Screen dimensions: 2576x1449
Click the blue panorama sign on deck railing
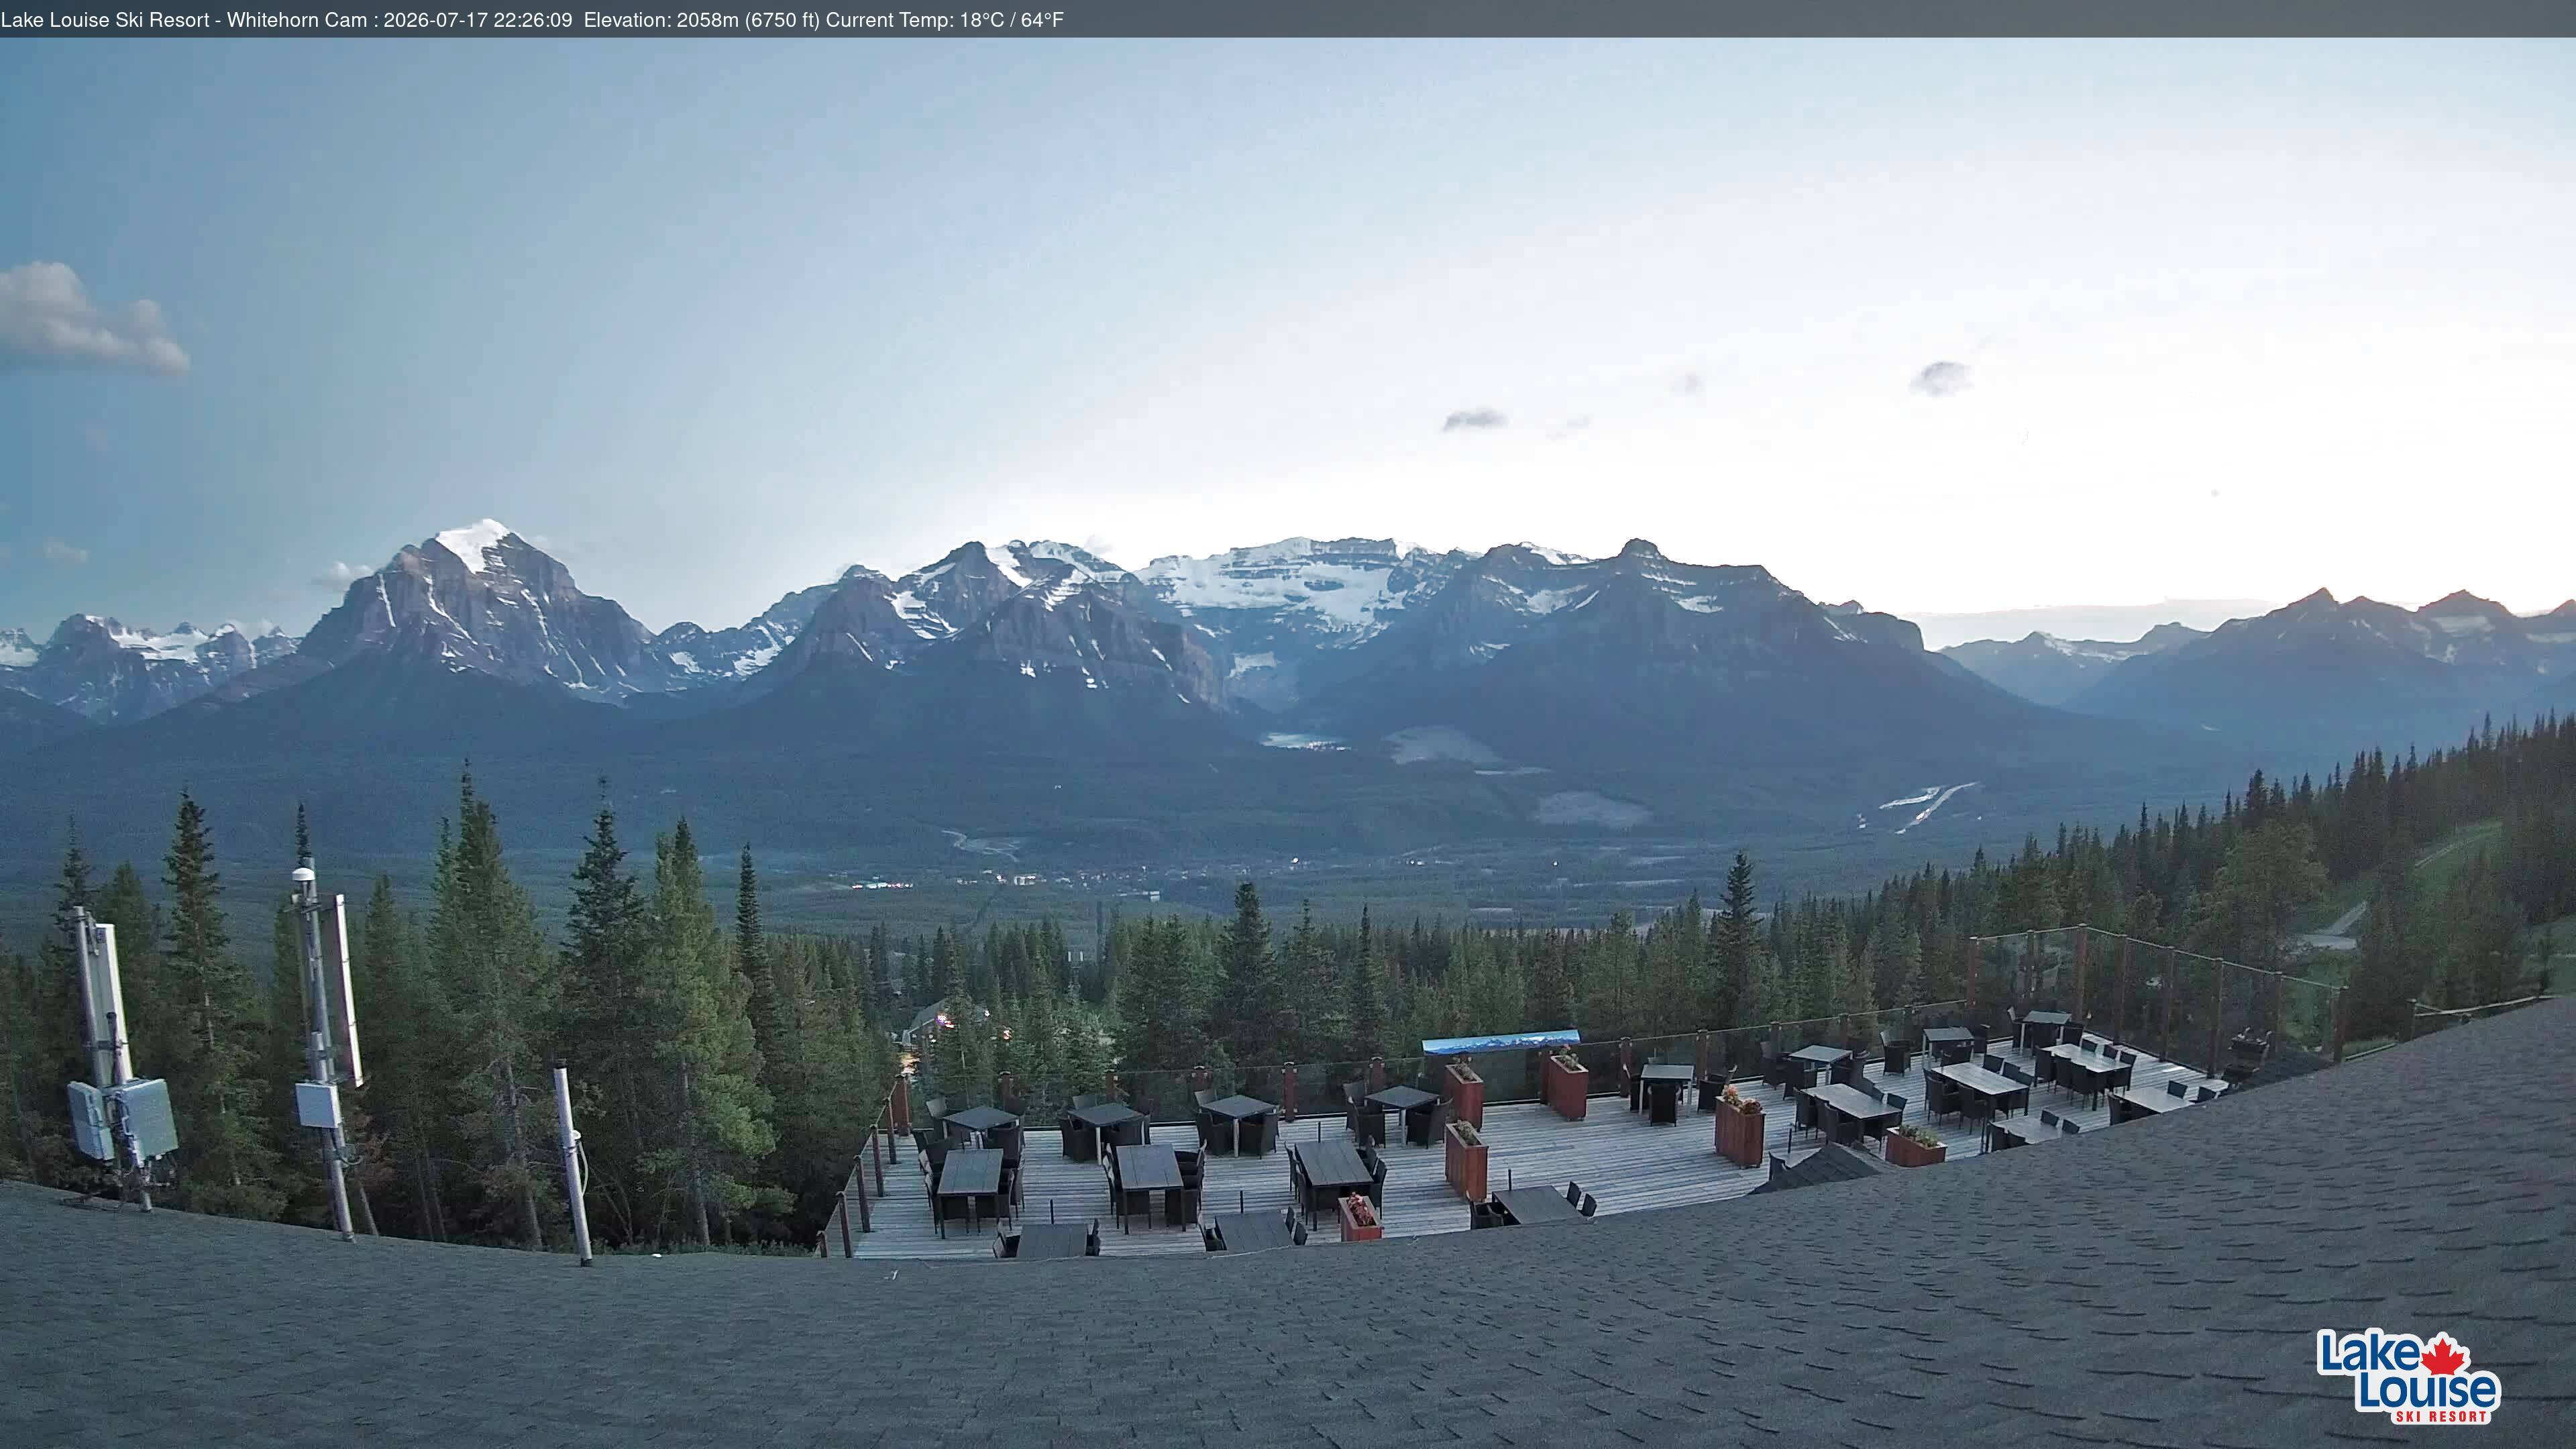[x=1500, y=1041]
